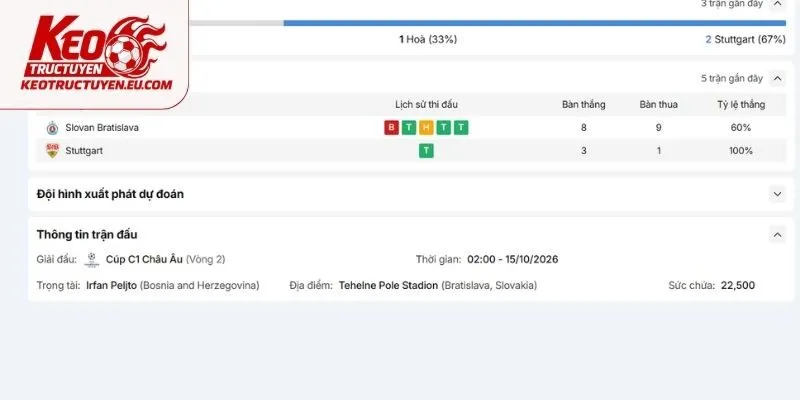
Task: Click the match time '02:00 - 15/10/2026'
Action: (x=513, y=259)
